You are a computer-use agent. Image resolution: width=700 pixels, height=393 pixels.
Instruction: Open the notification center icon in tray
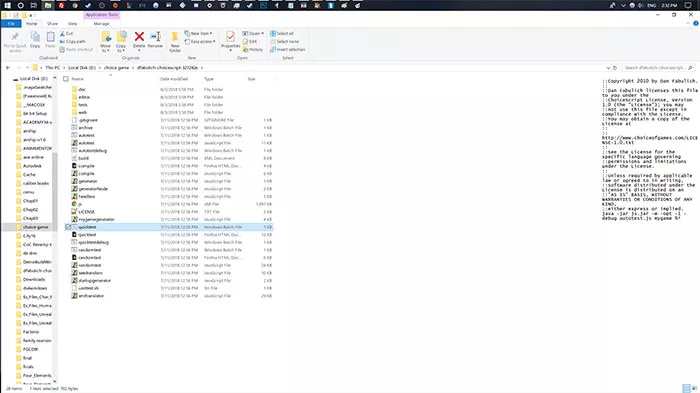pos(688,5)
